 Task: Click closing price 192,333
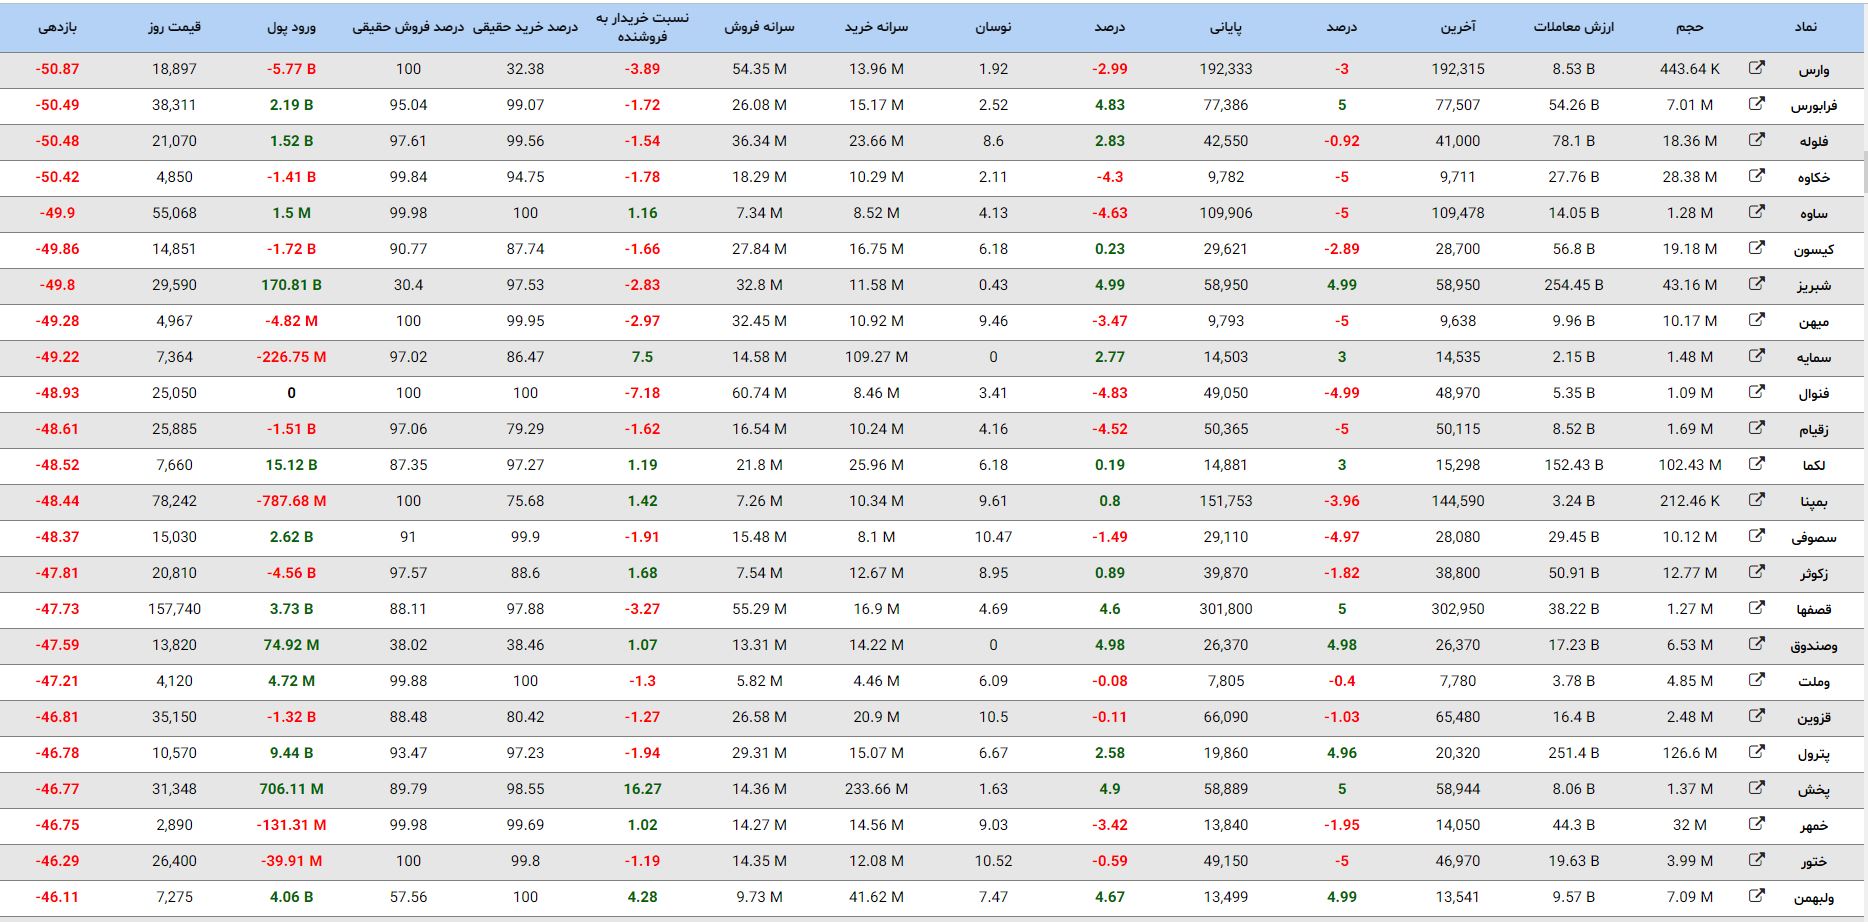point(1226,69)
